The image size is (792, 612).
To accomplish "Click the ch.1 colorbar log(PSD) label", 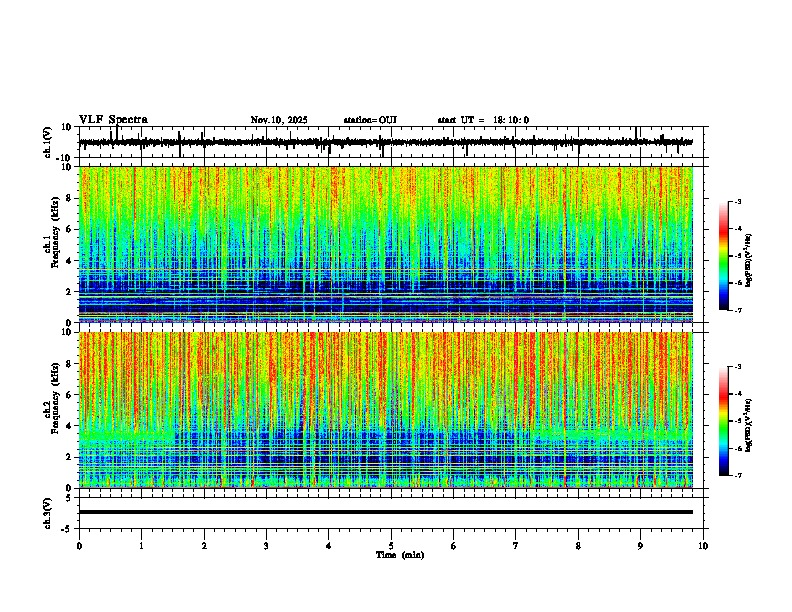I will click(x=749, y=260).
